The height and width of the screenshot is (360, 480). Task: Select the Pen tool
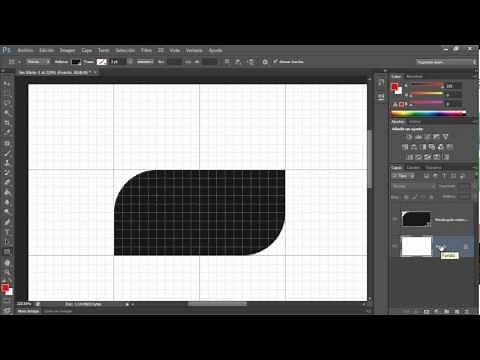coord(7,222)
